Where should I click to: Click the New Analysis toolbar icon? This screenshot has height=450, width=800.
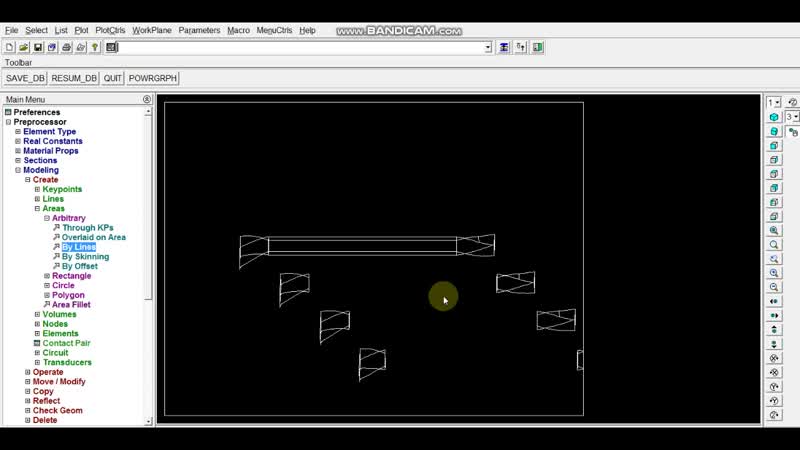(x=10, y=47)
